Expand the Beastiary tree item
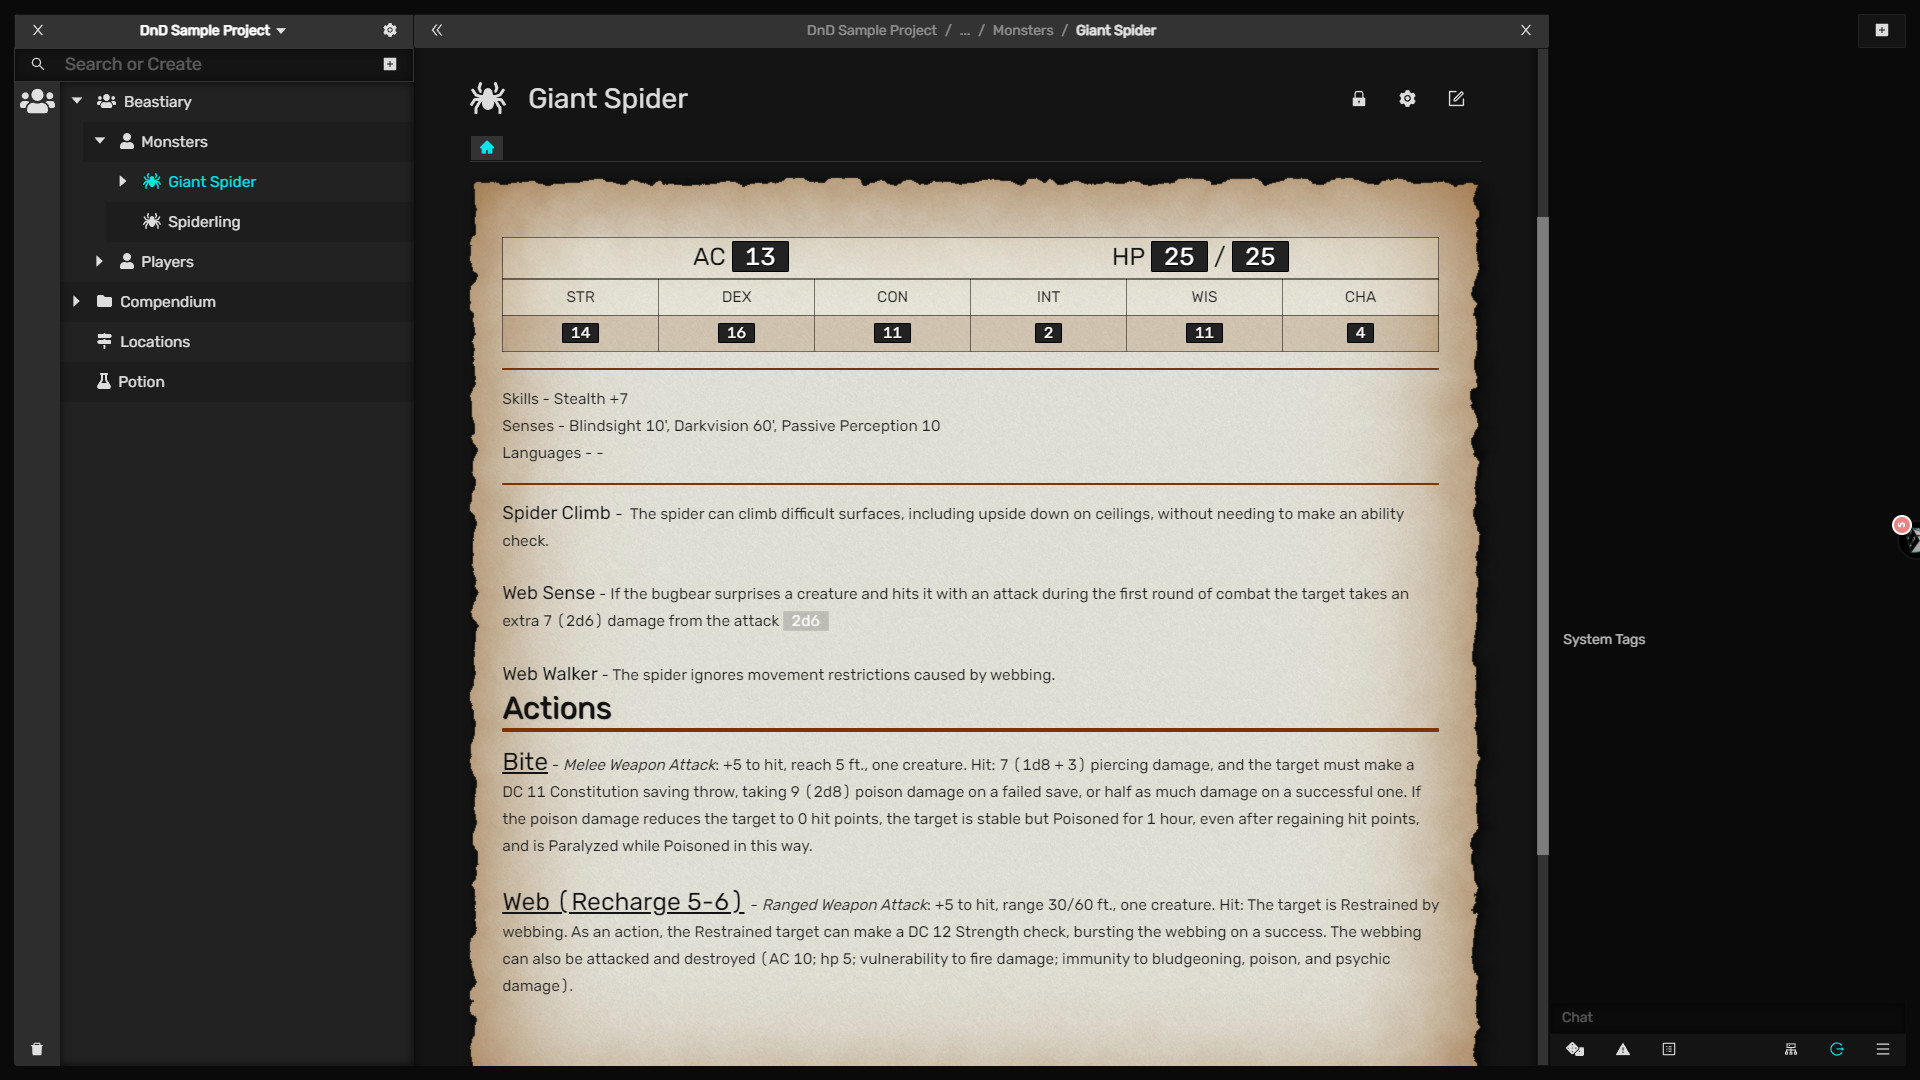The width and height of the screenshot is (1920, 1080). click(76, 100)
